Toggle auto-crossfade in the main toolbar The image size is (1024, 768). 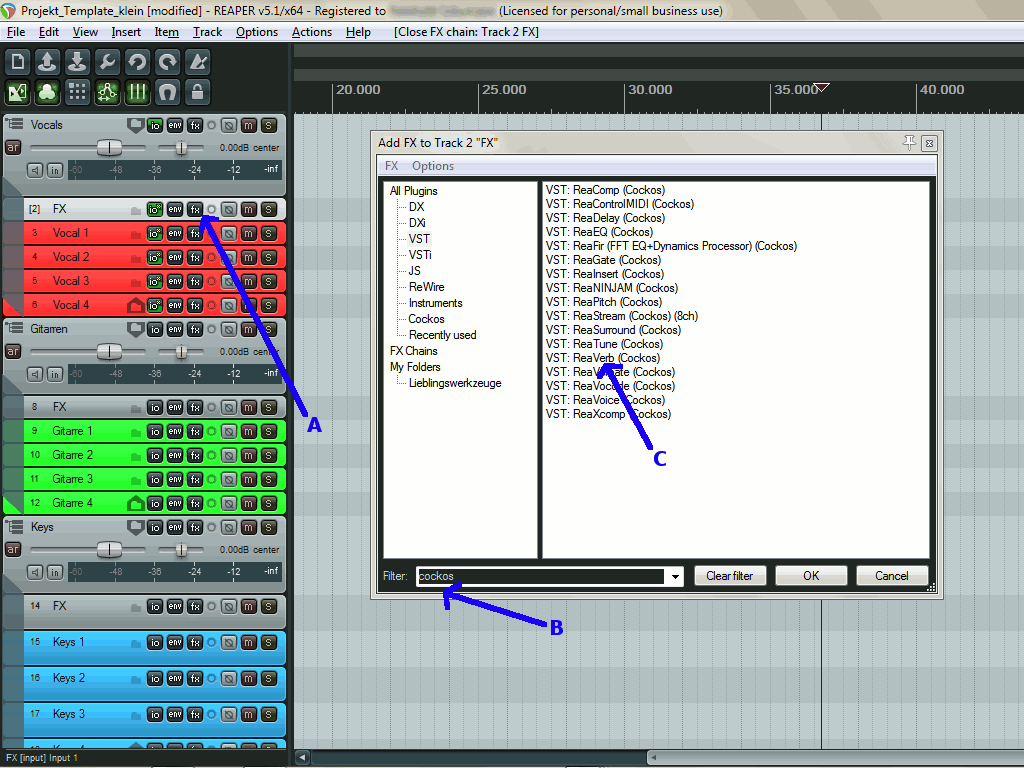[x=18, y=92]
